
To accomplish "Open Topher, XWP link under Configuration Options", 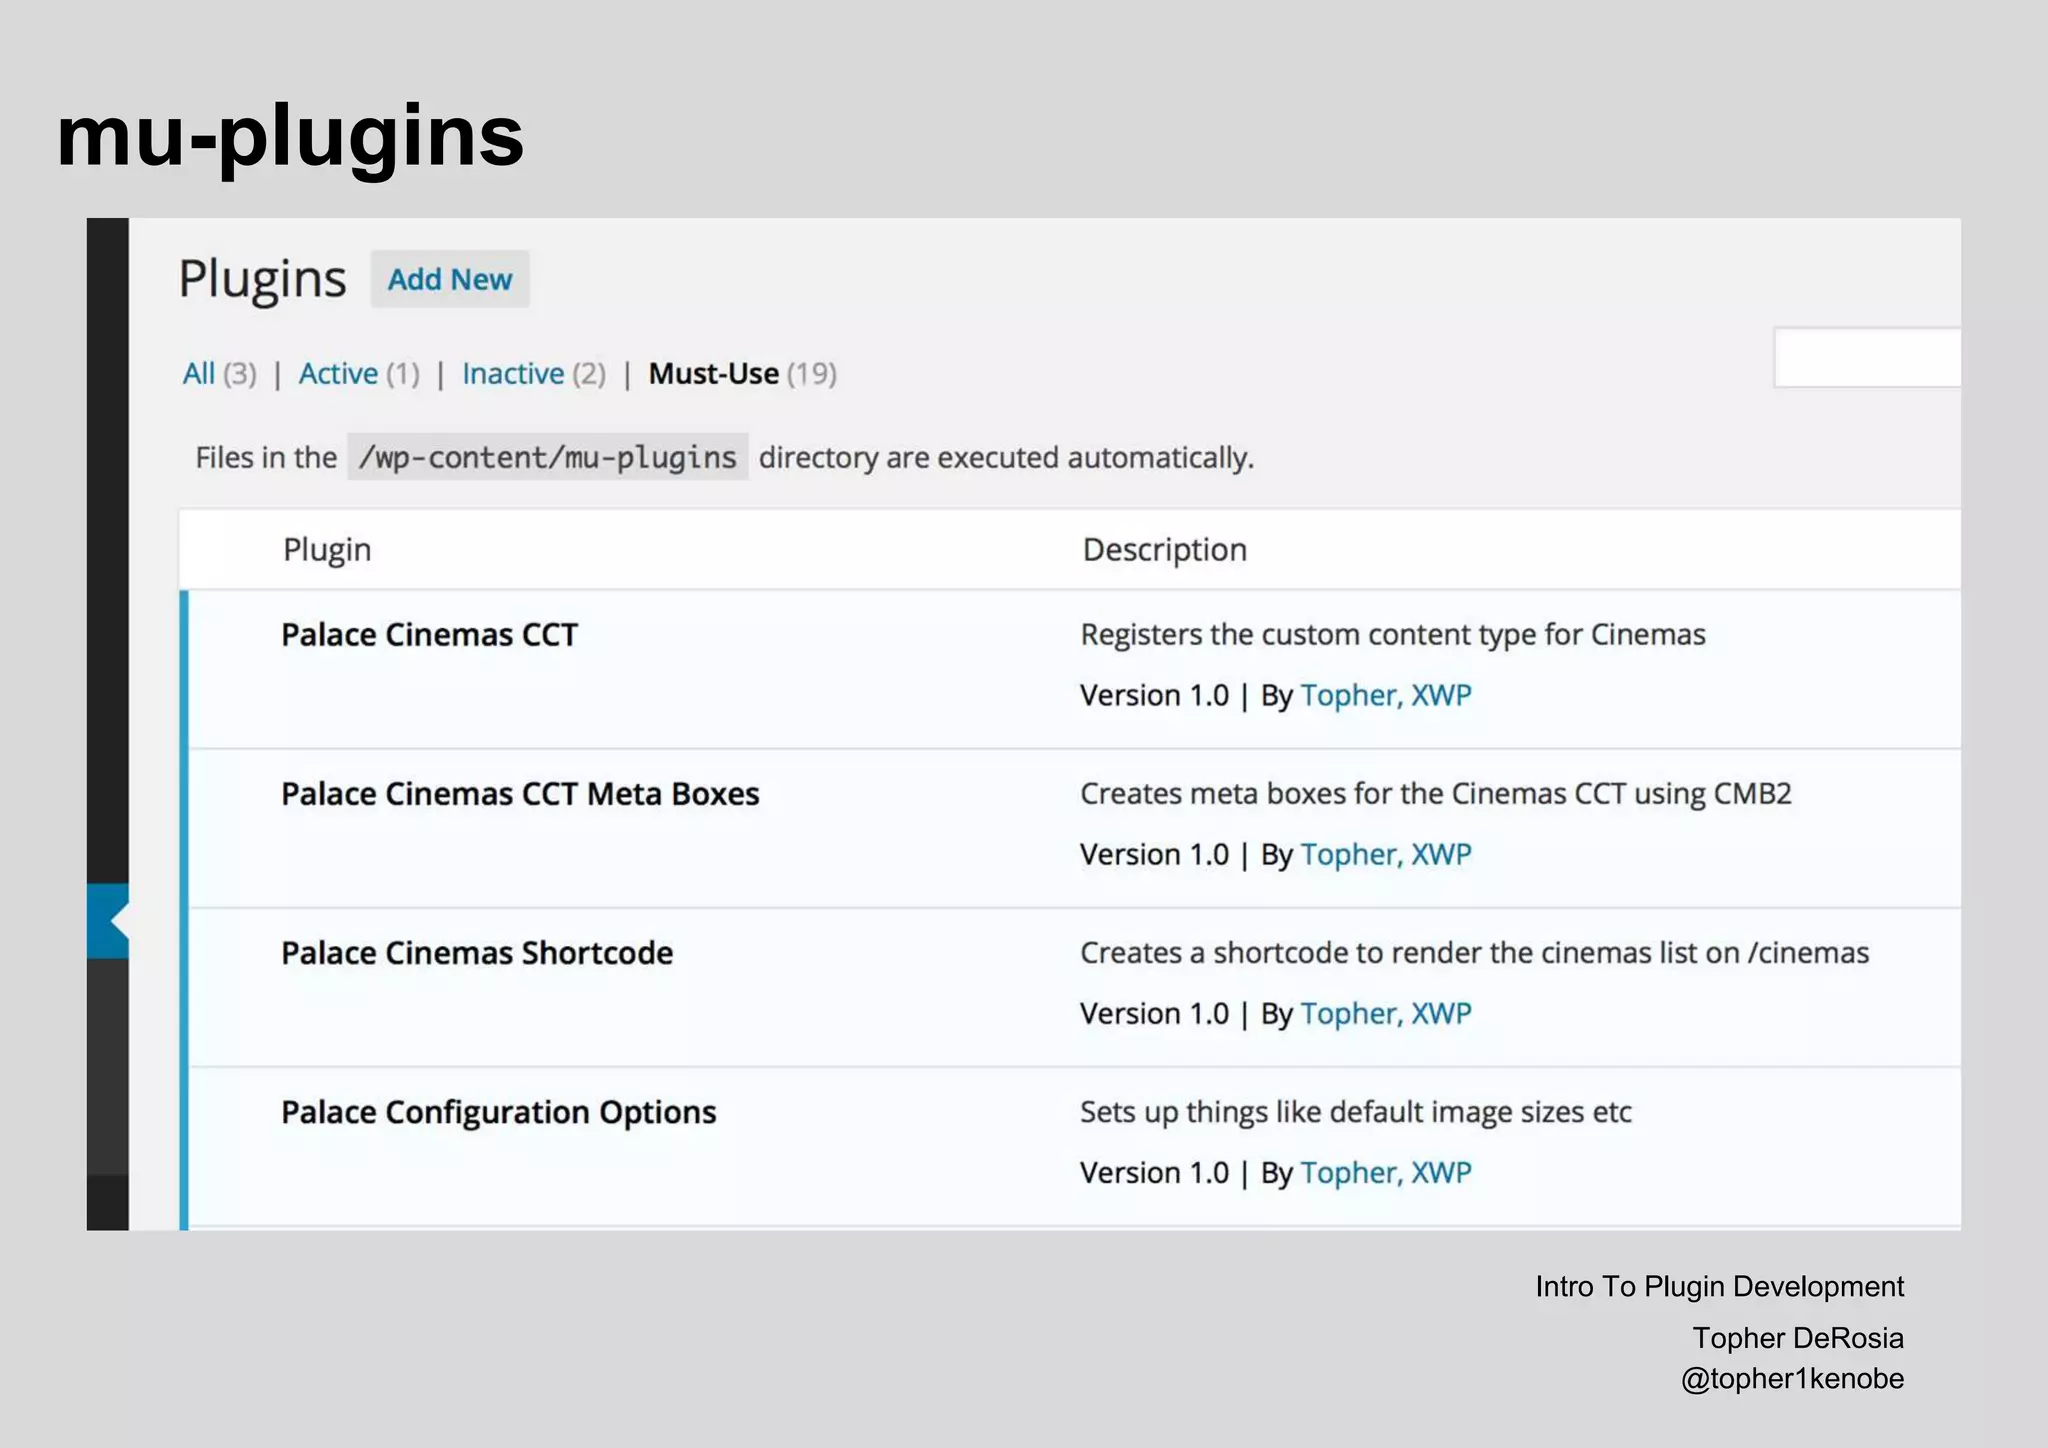I will click(1385, 1172).
